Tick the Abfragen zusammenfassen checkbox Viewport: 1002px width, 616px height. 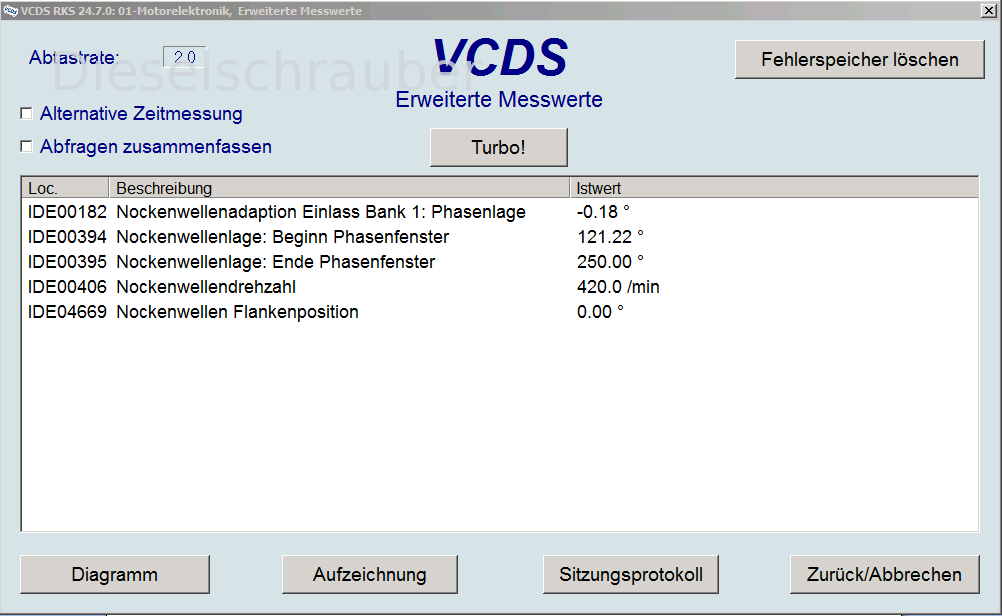point(26,147)
